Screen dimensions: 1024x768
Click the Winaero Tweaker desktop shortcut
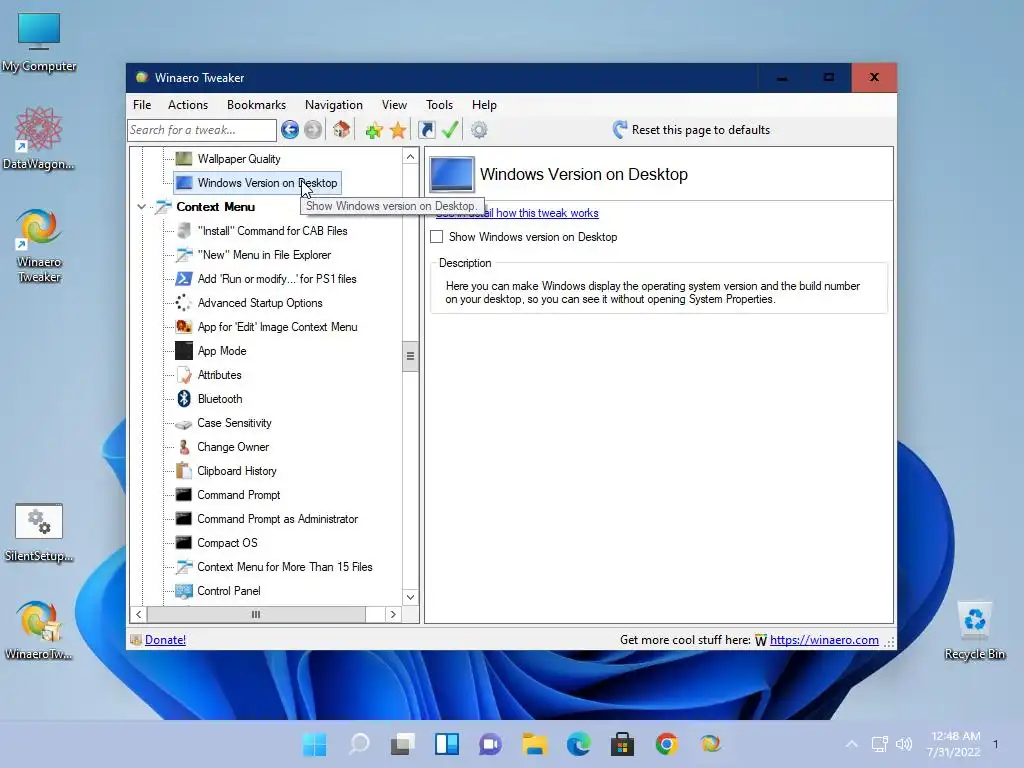pyautogui.click(x=39, y=246)
